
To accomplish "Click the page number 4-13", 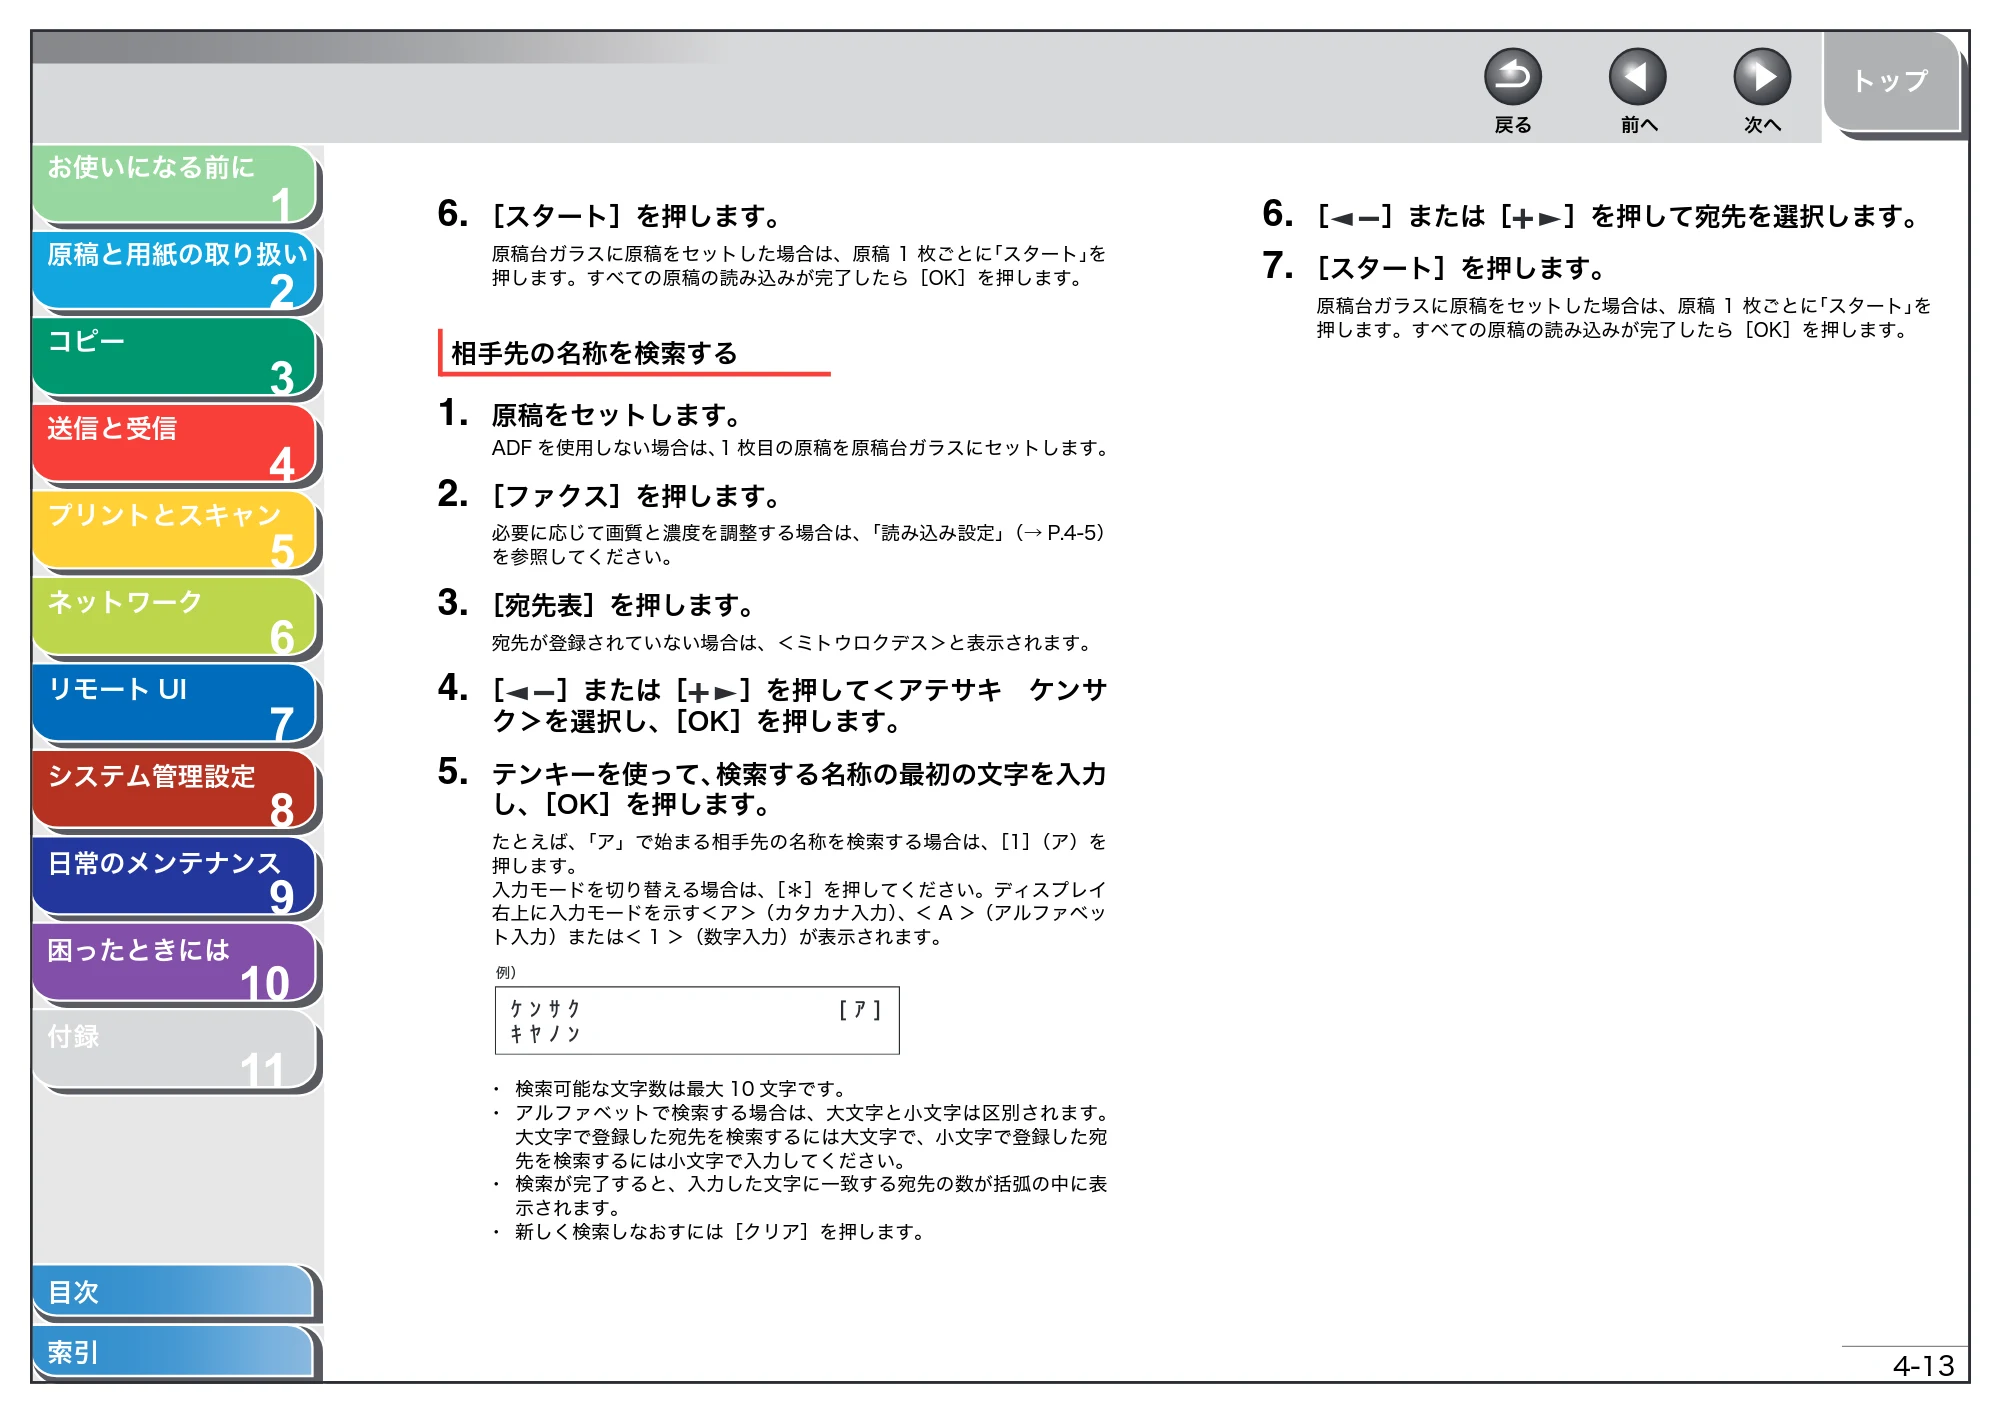I will 1923,1366.
